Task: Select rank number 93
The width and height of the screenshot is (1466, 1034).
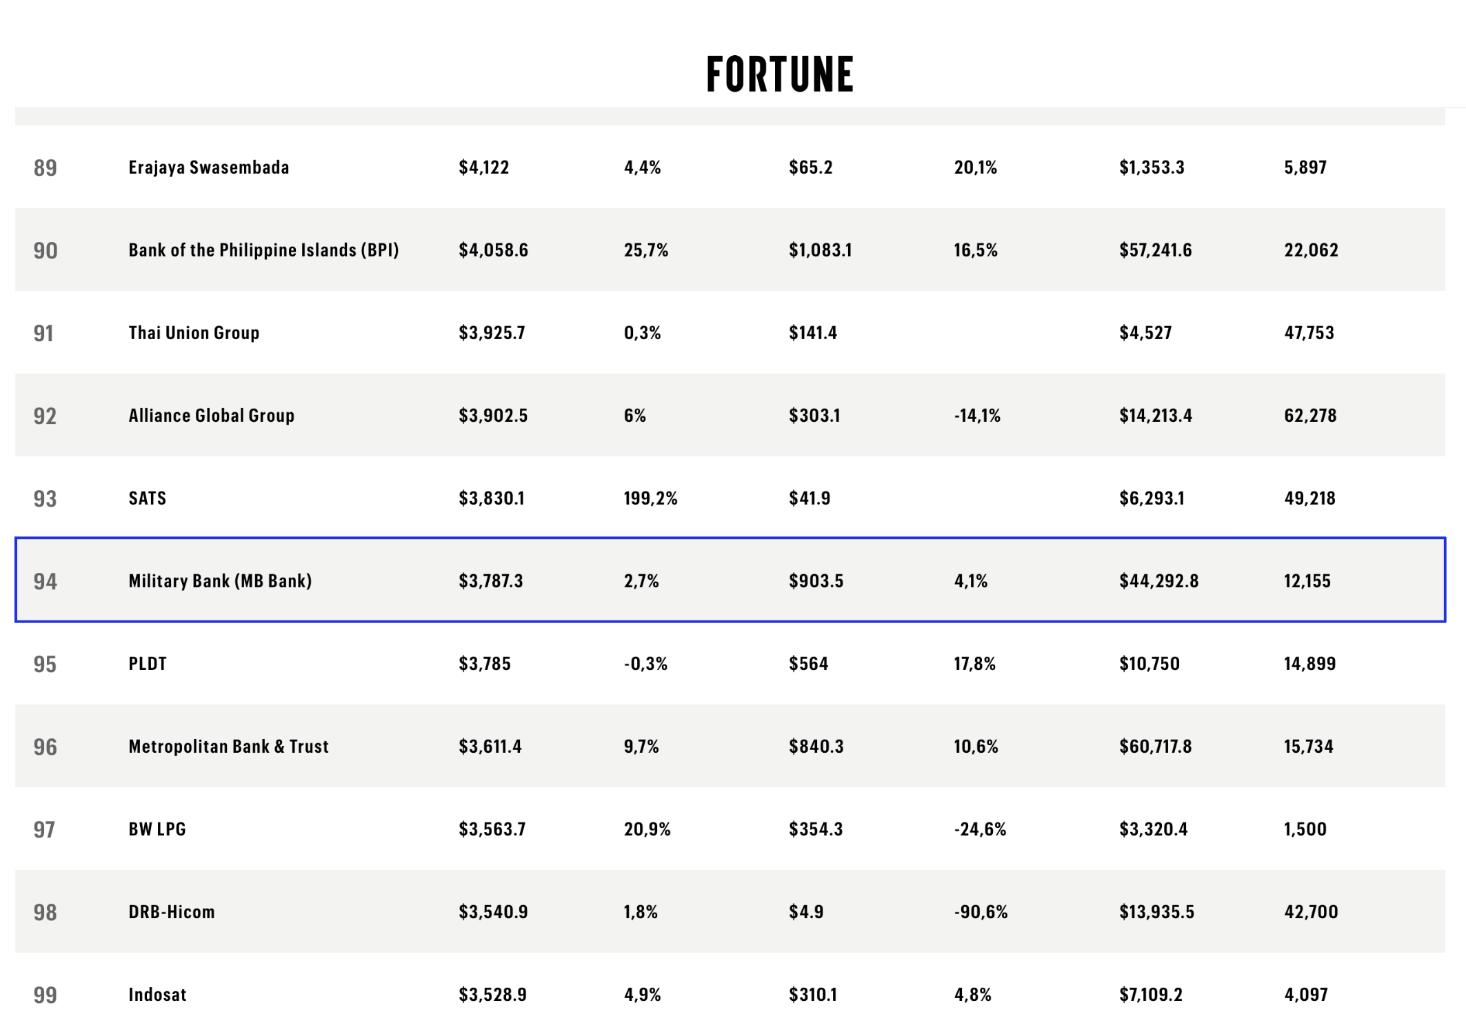Action: [x=45, y=499]
